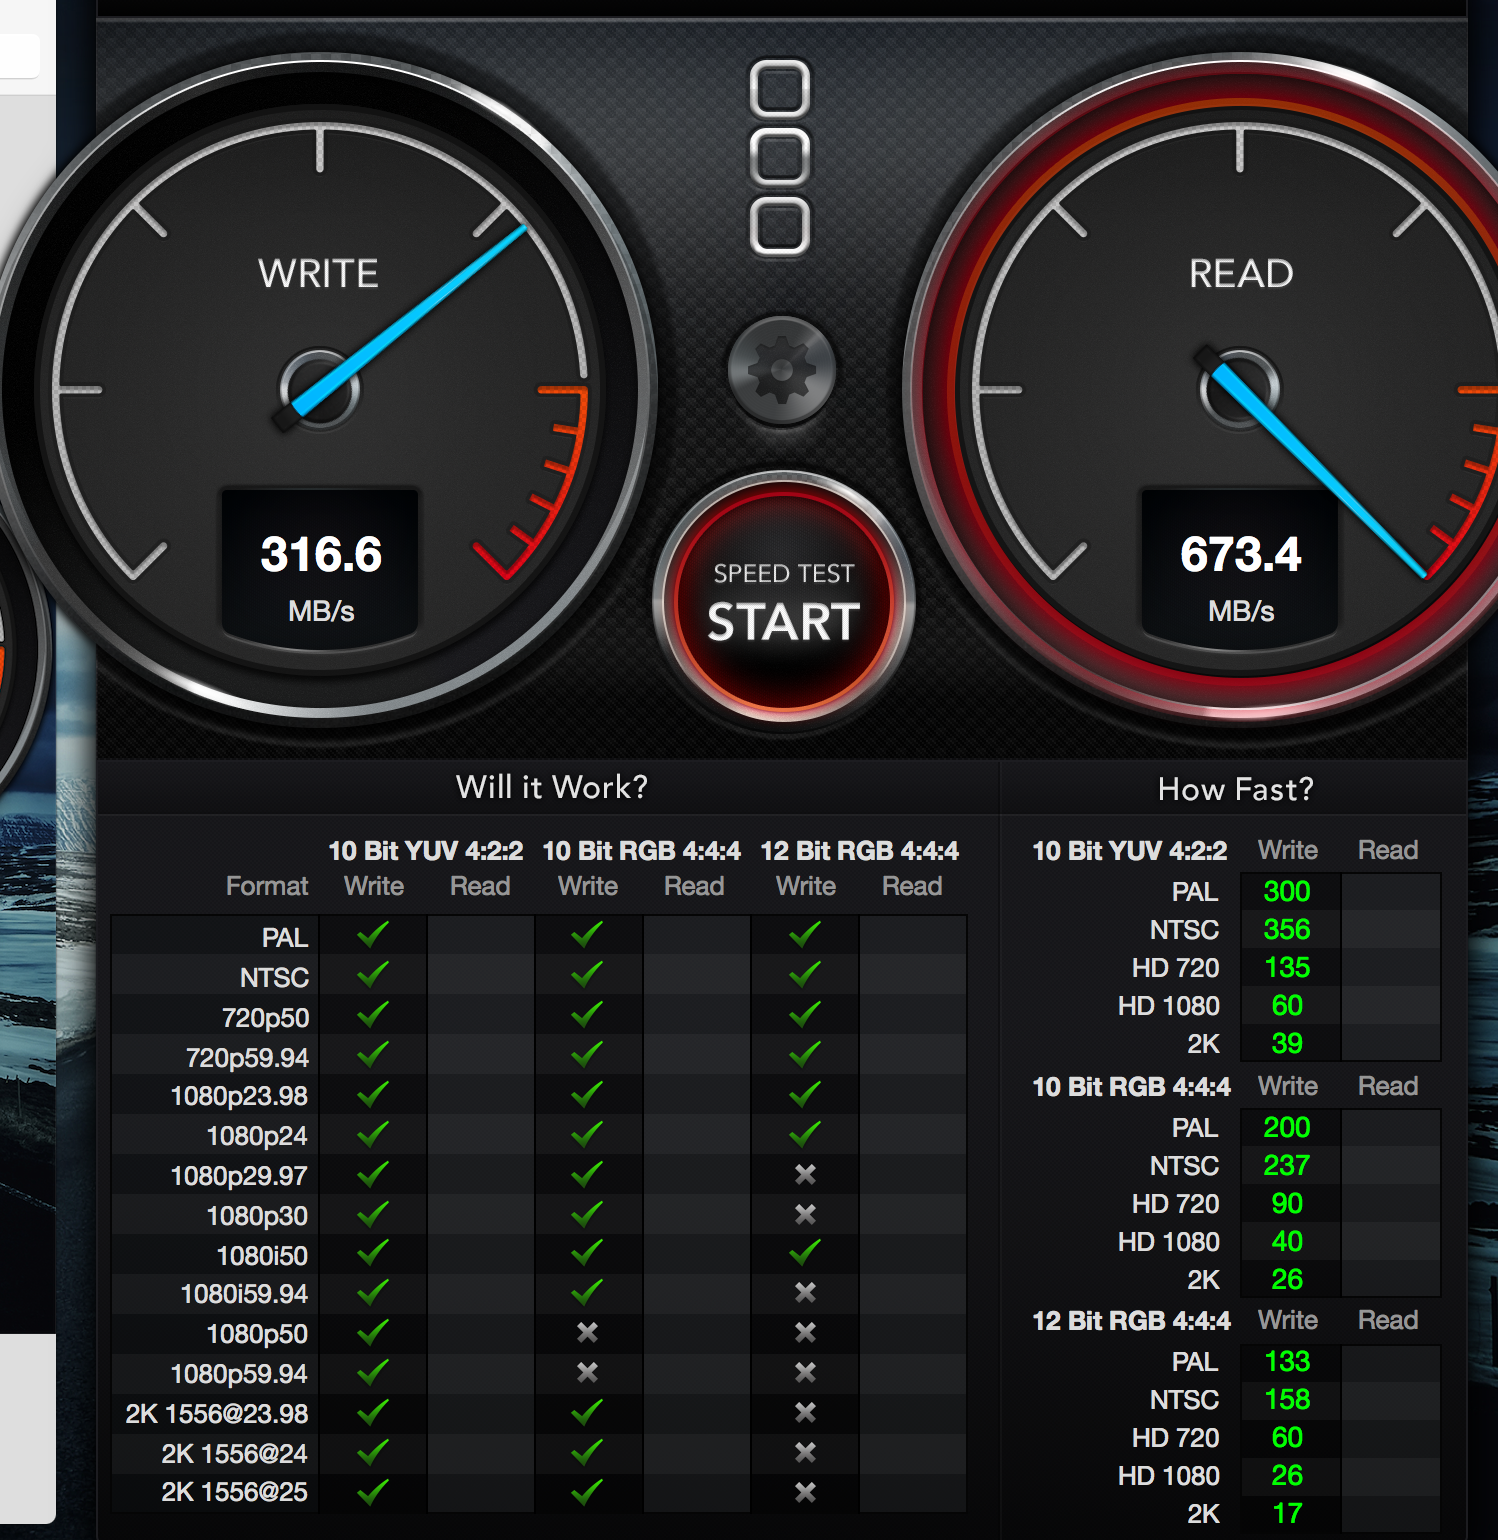
Task: Click the READ gauge label
Action: [1241, 273]
